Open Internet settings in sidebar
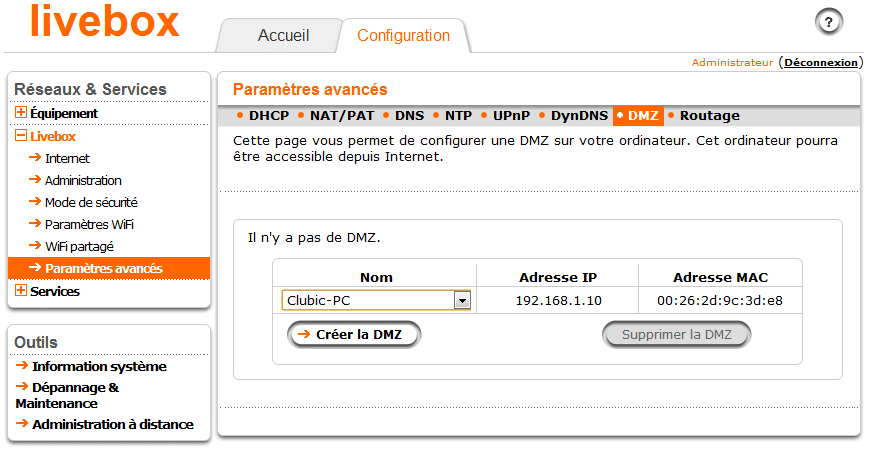This screenshot has width=881, height=455. 67,159
